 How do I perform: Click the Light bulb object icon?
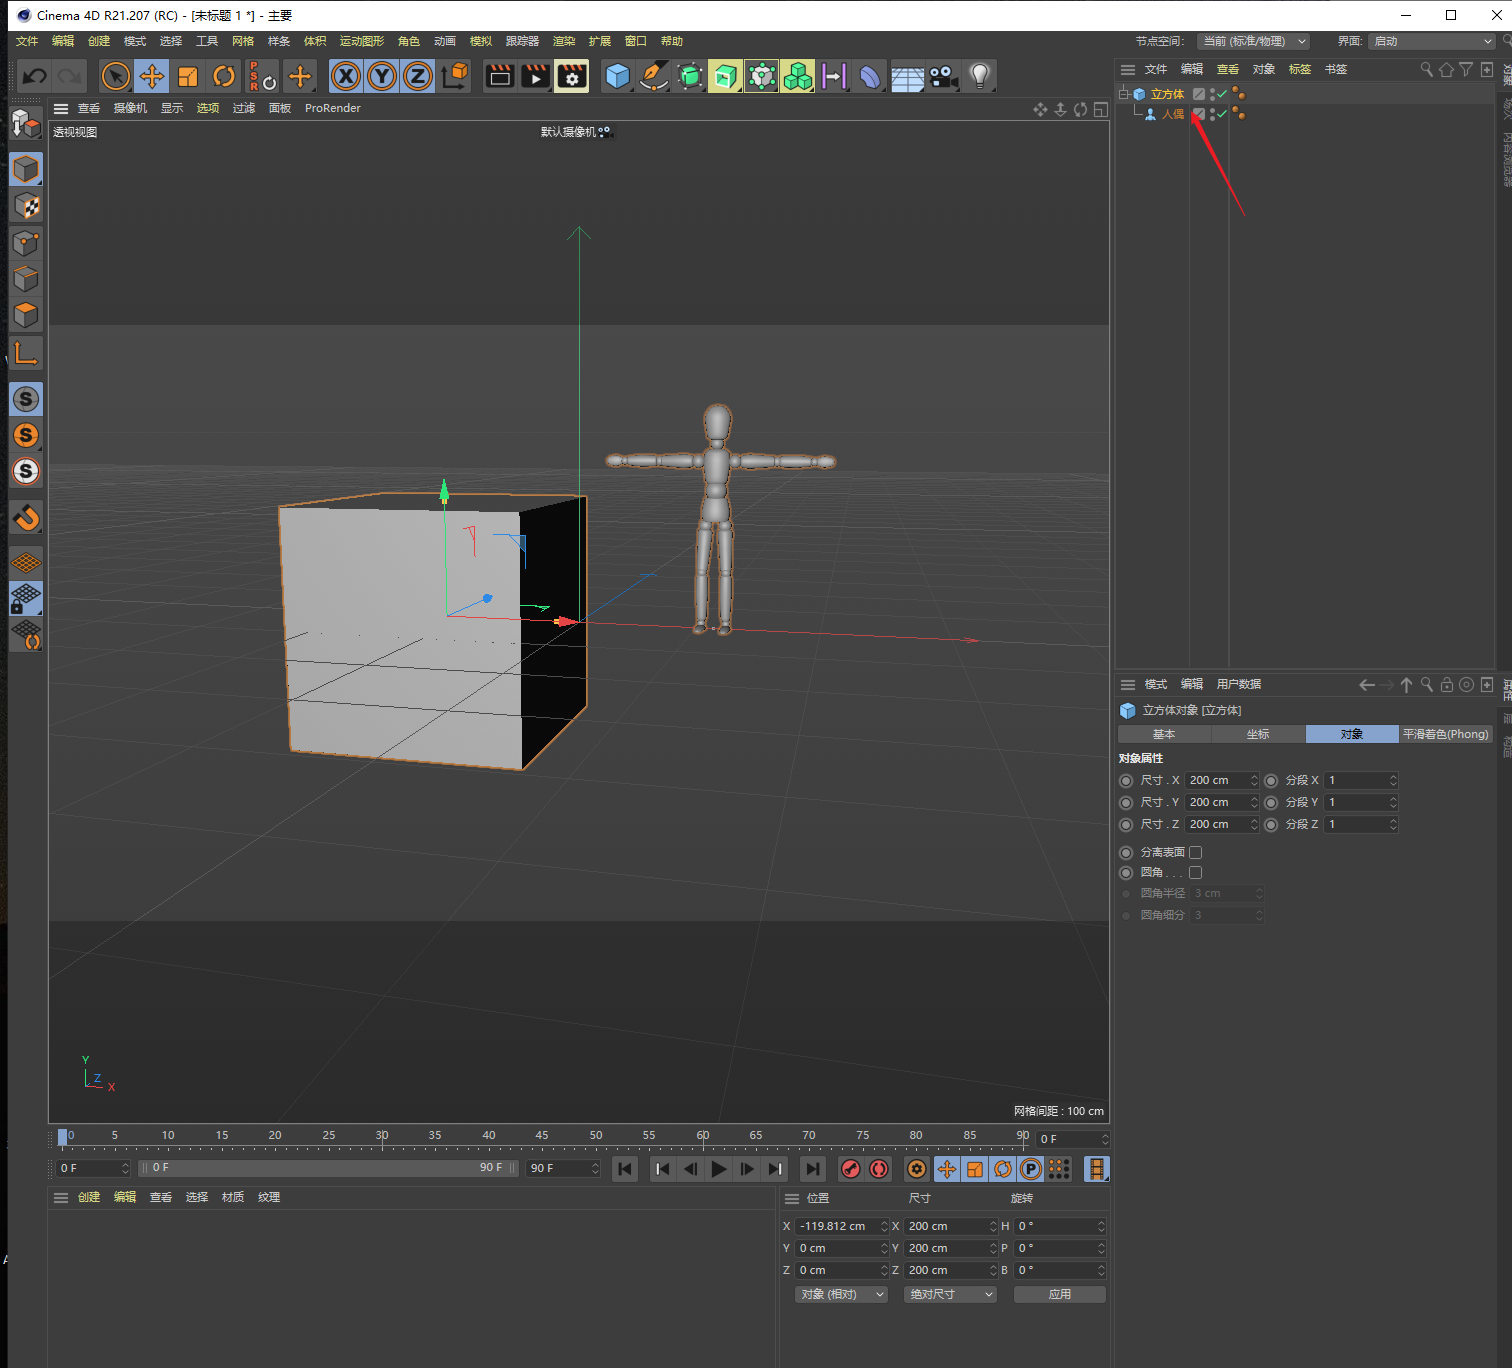tap(980, 76)
